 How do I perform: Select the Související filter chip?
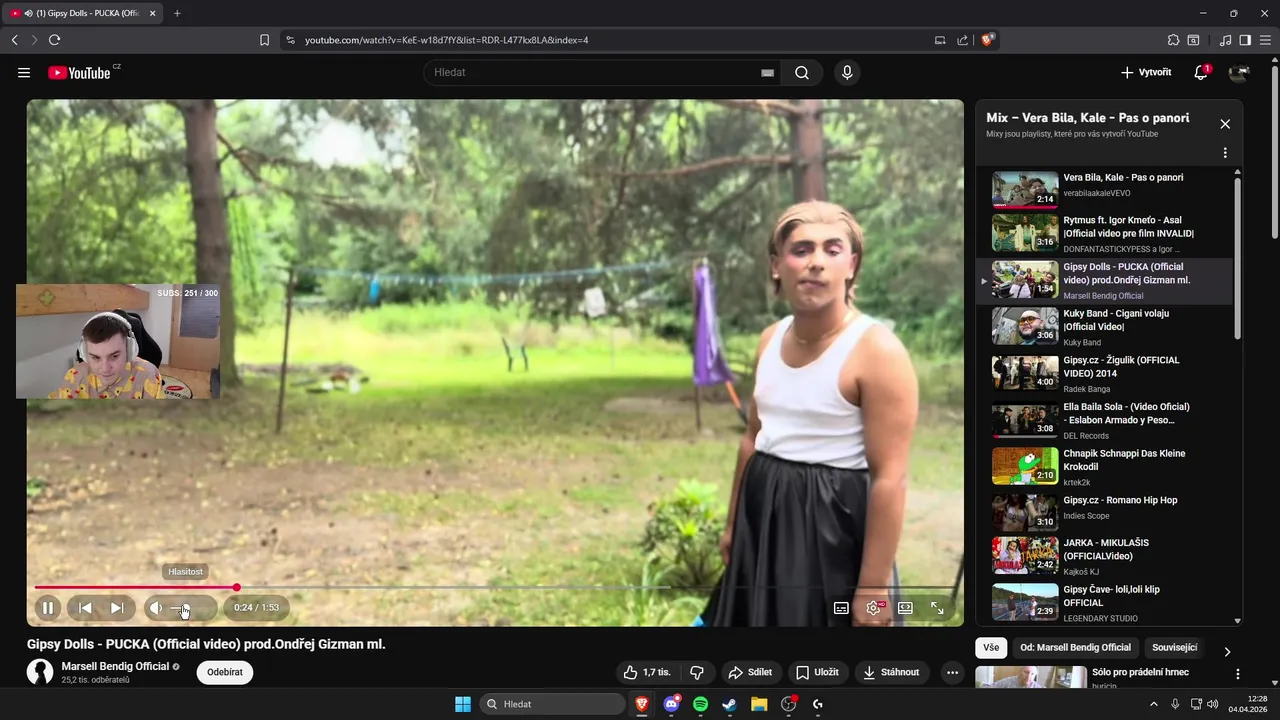1174,647
